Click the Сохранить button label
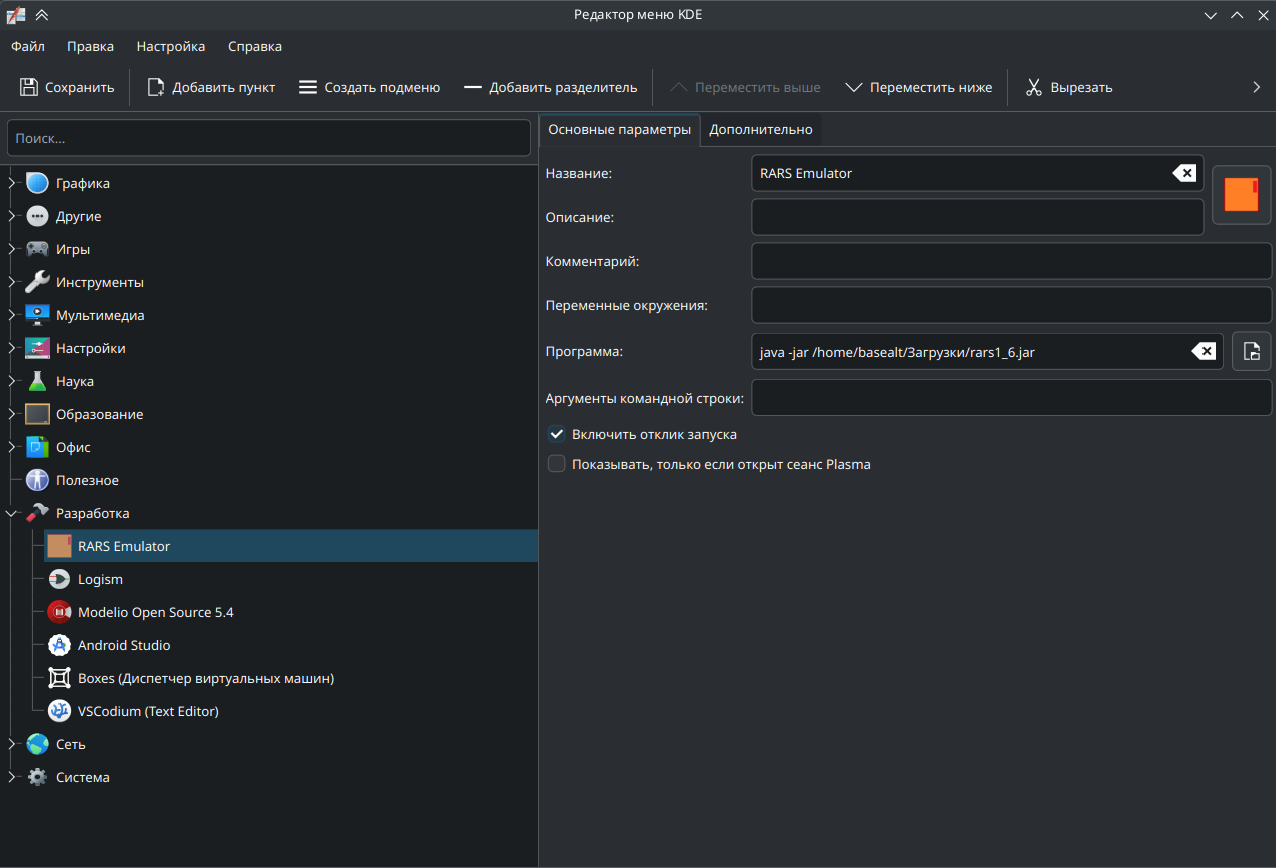 pyautogui.click(x=80, y=87)
